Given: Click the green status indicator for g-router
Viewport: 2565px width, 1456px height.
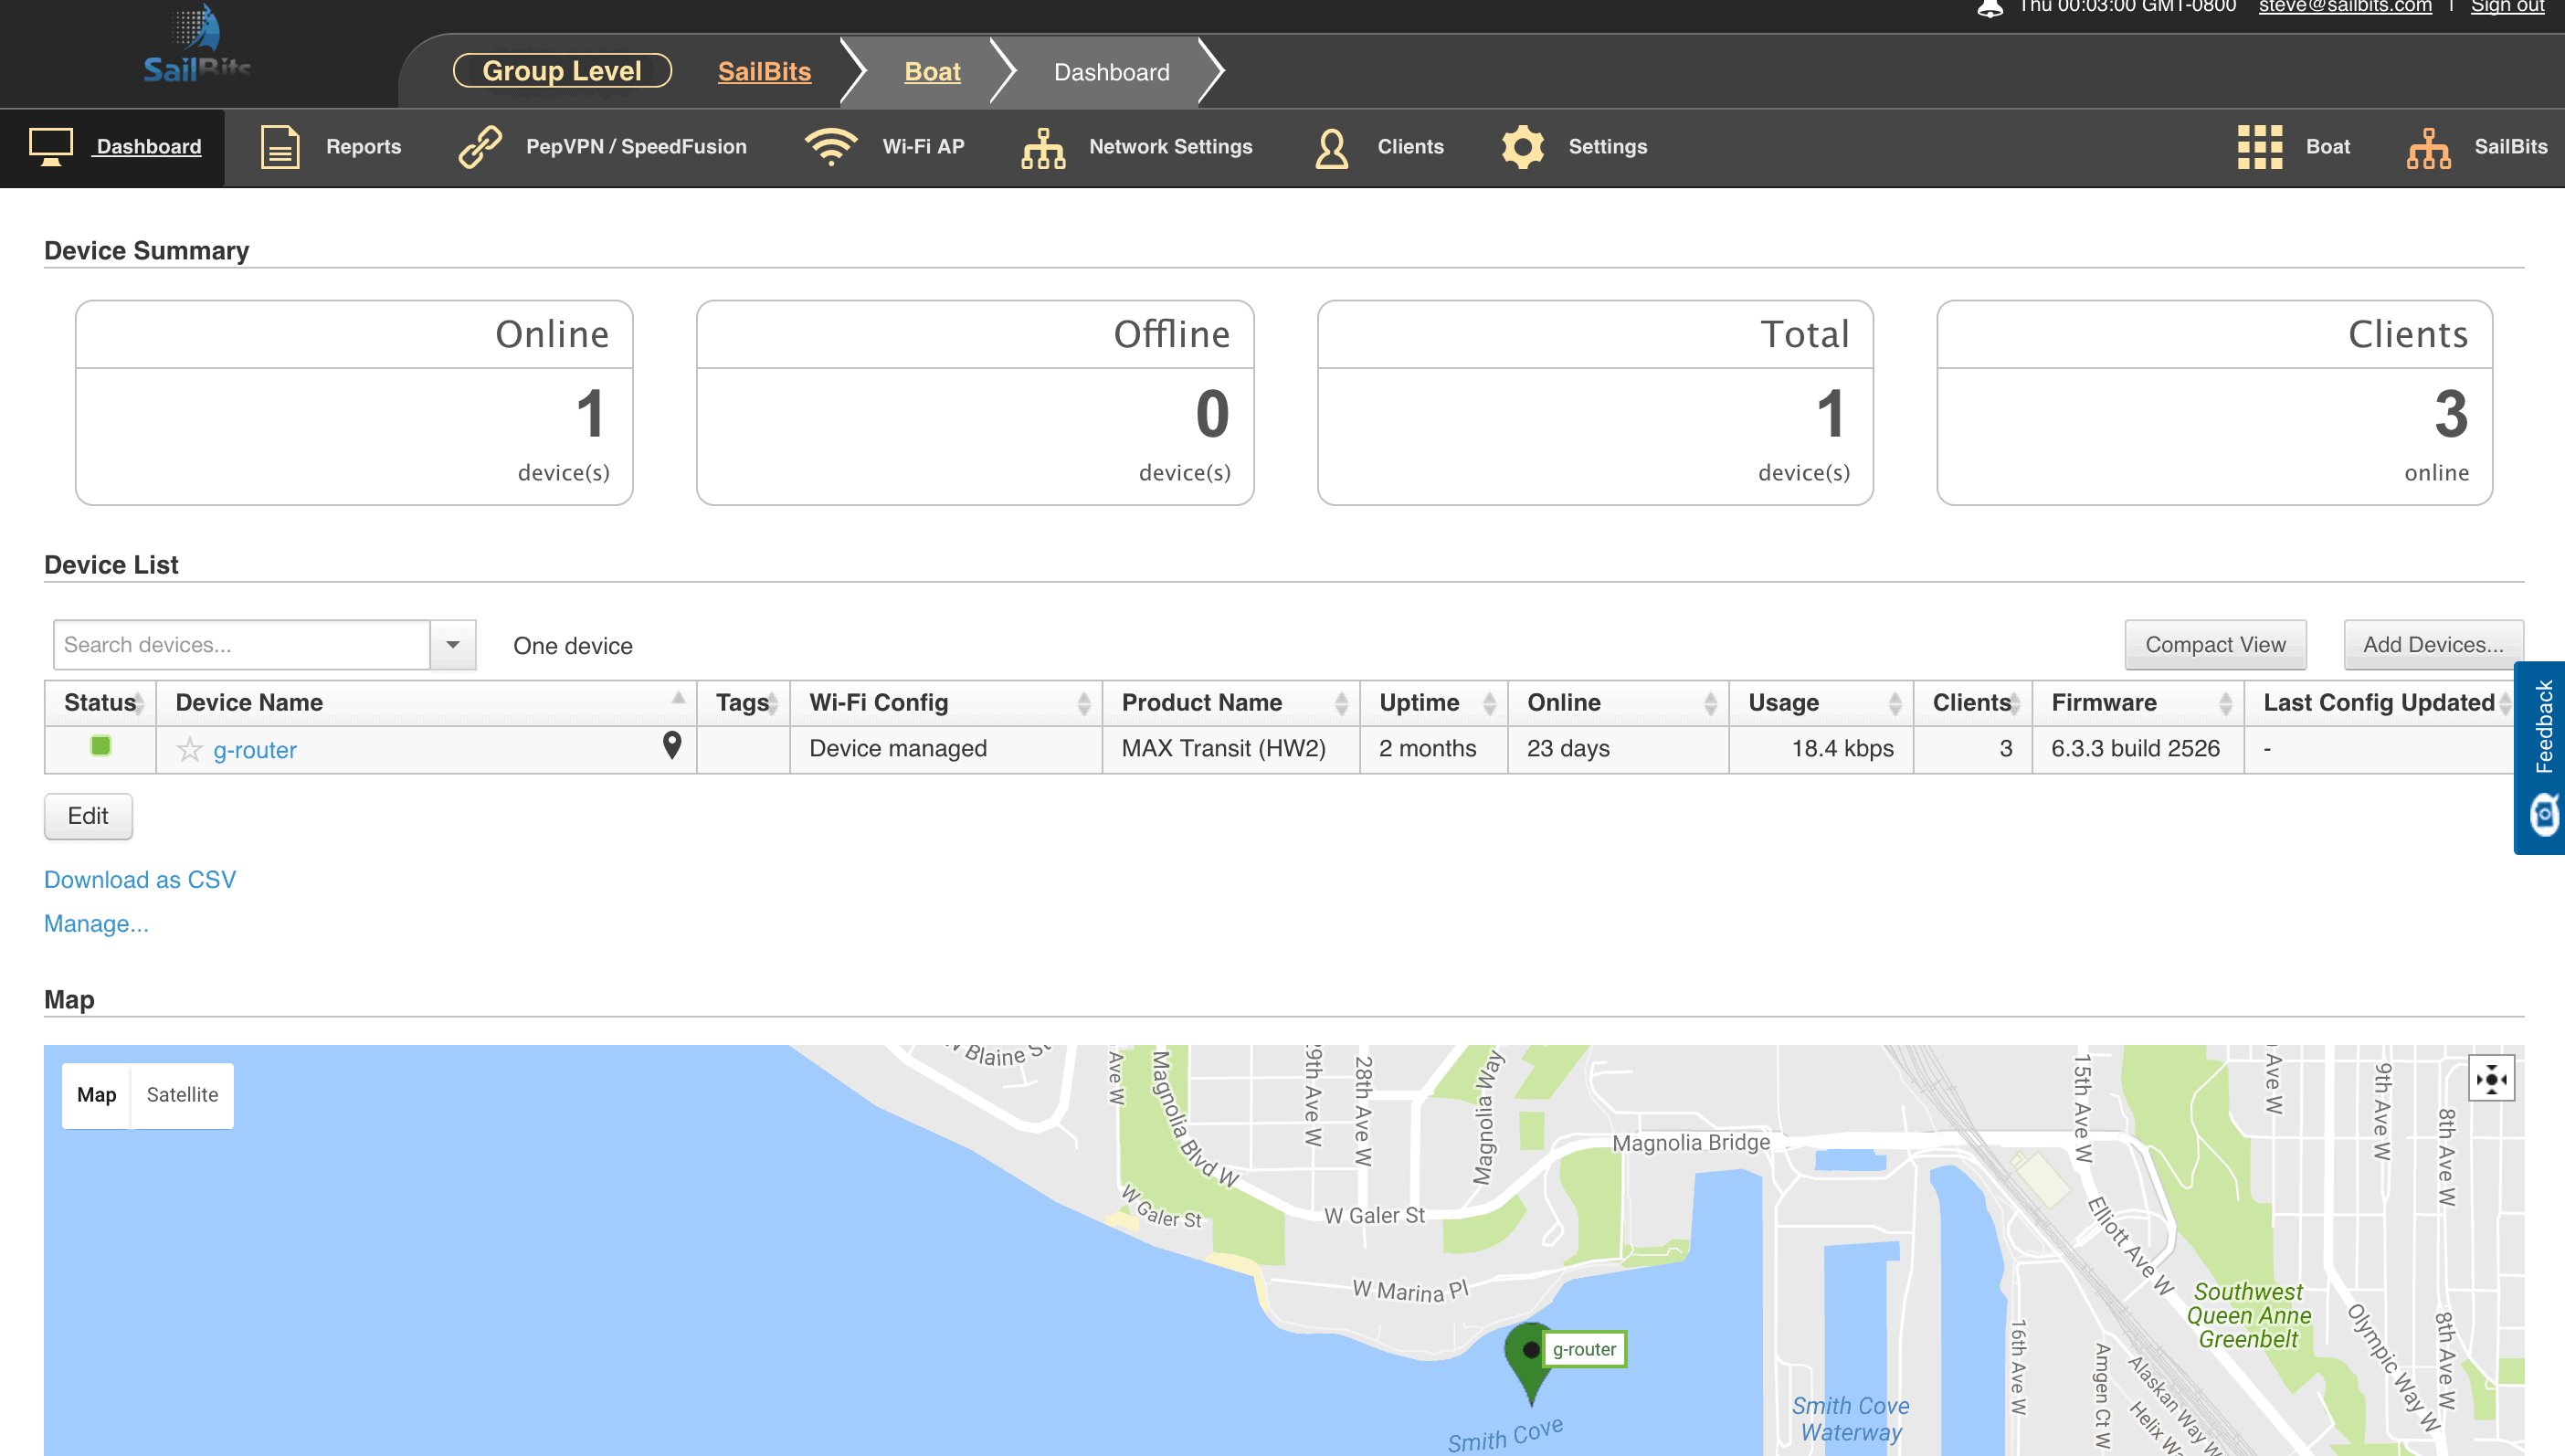Looking at the screenshot, I should pos(101,746).
